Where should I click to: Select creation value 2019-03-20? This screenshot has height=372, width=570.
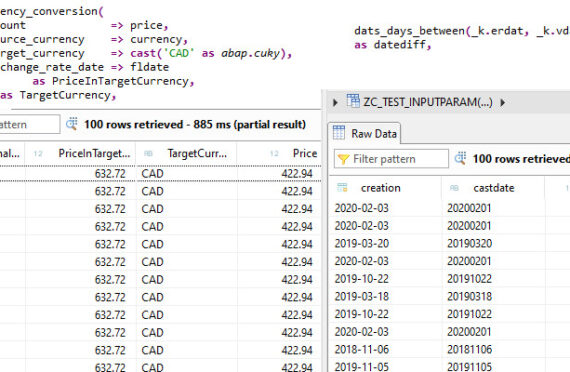(362, 243)
